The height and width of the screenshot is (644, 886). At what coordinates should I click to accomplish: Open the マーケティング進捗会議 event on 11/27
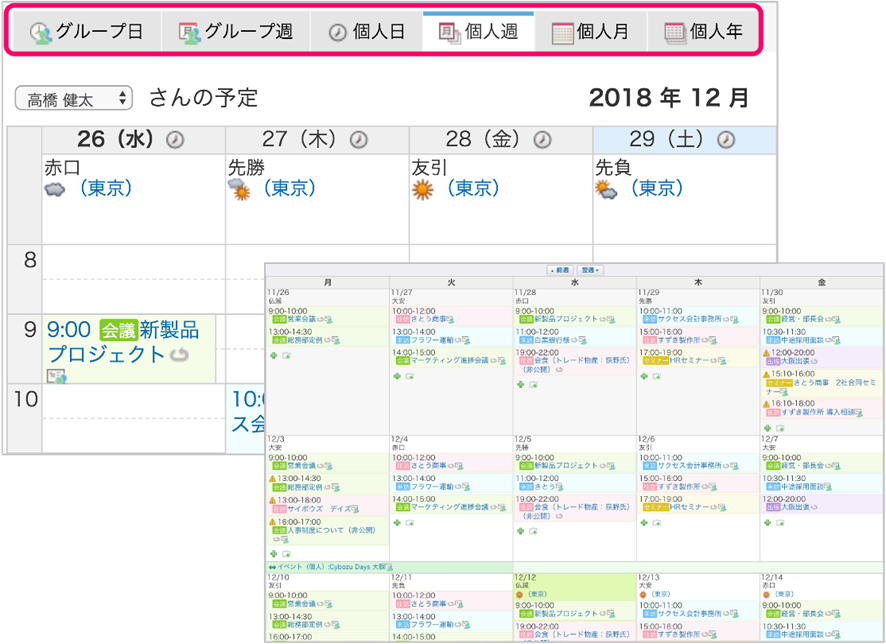click(x=450, y=360)
